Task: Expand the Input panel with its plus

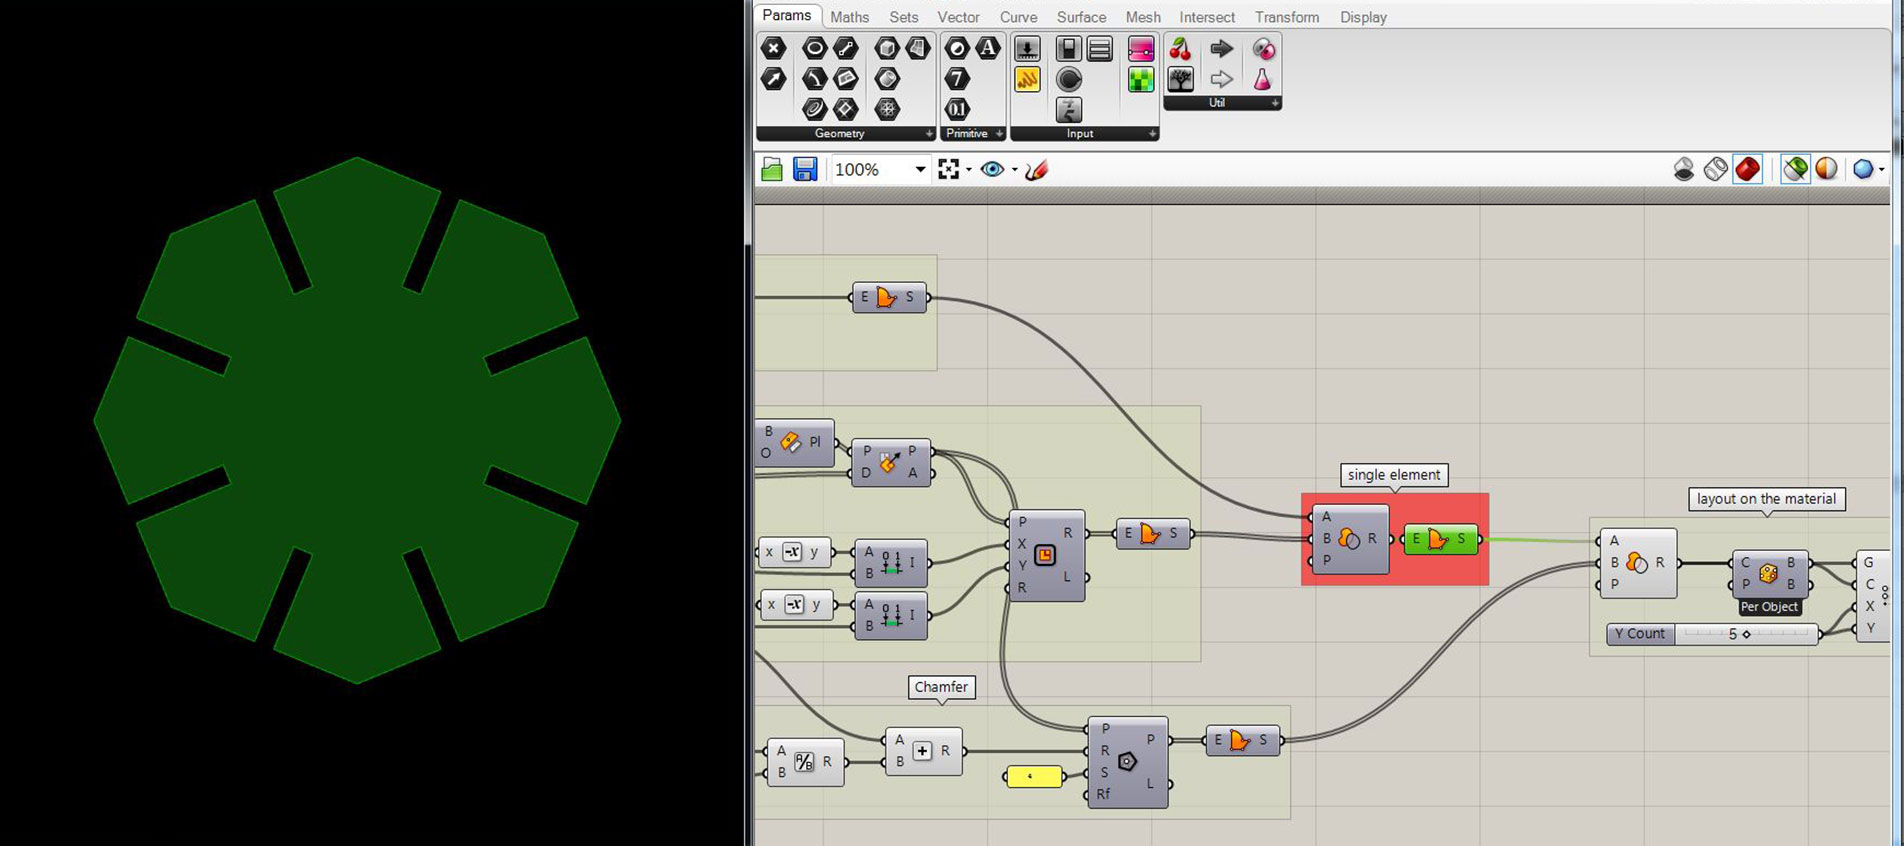Action: click(1152, 134)
